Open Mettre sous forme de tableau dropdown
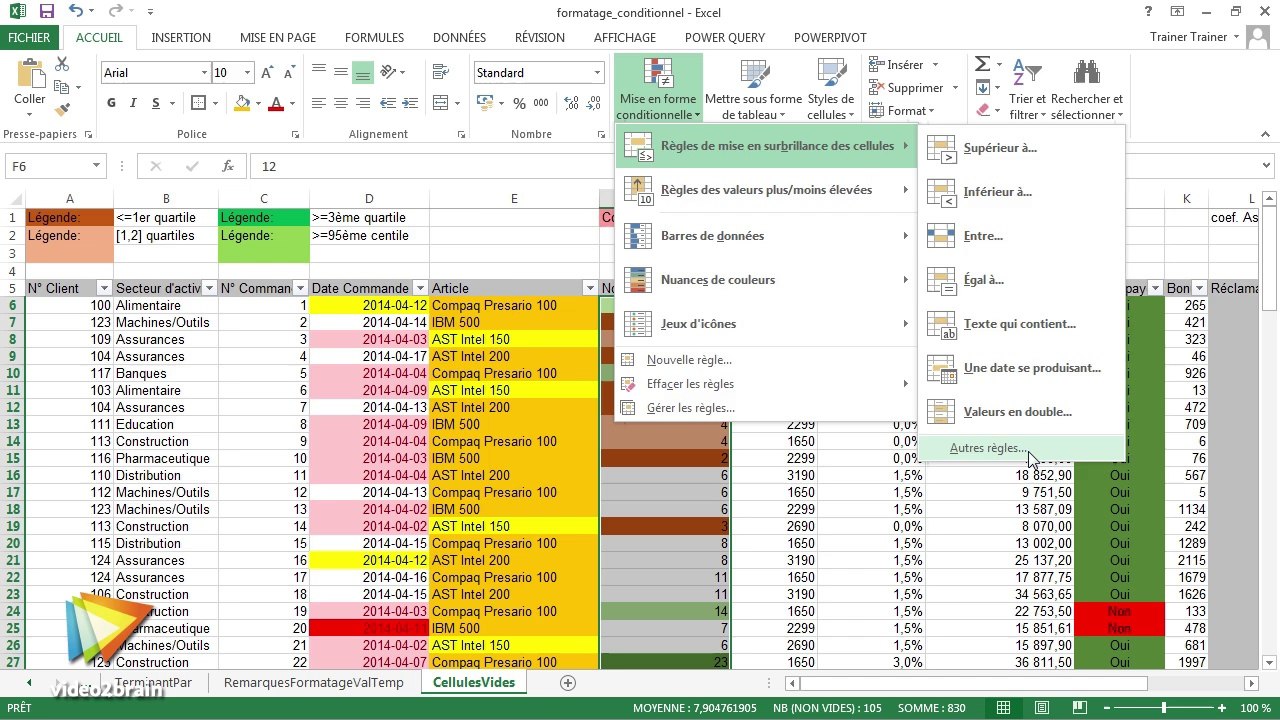The height and width of the screenshot is (720, 1280). point(753,88)
